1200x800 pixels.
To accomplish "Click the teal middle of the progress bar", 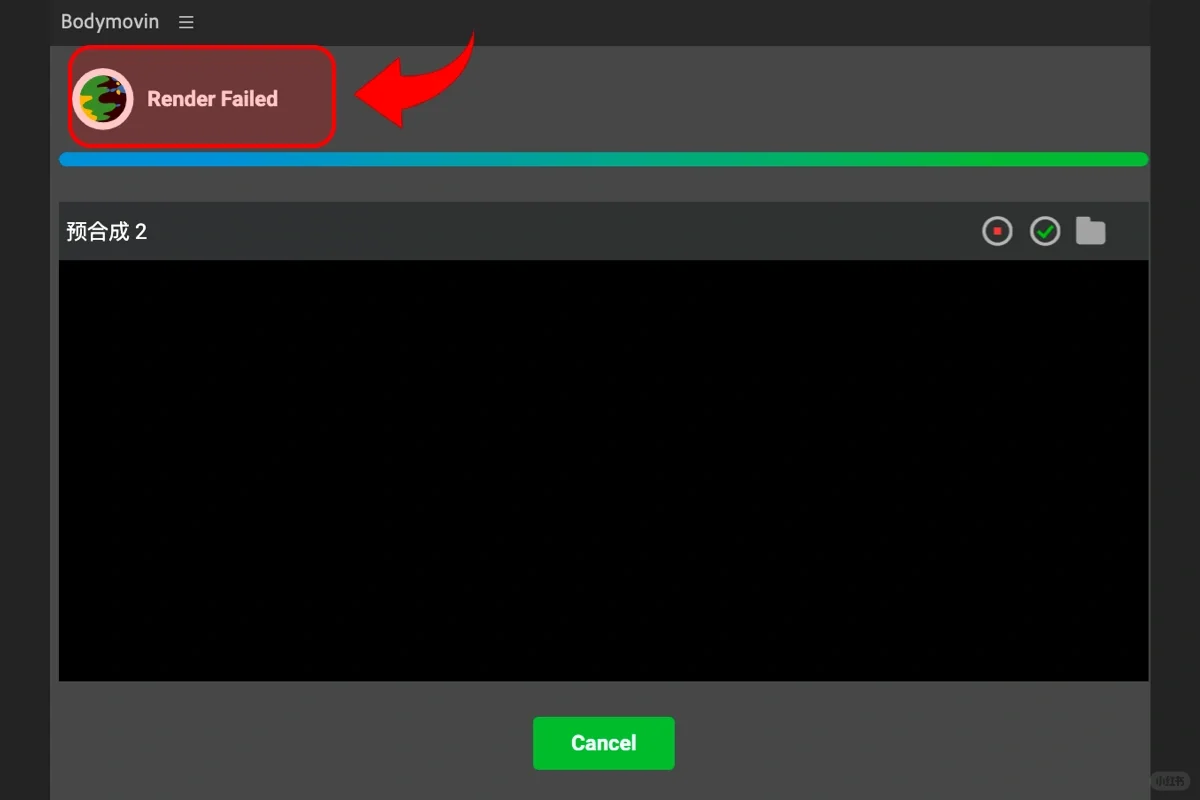I will [604, 159].
